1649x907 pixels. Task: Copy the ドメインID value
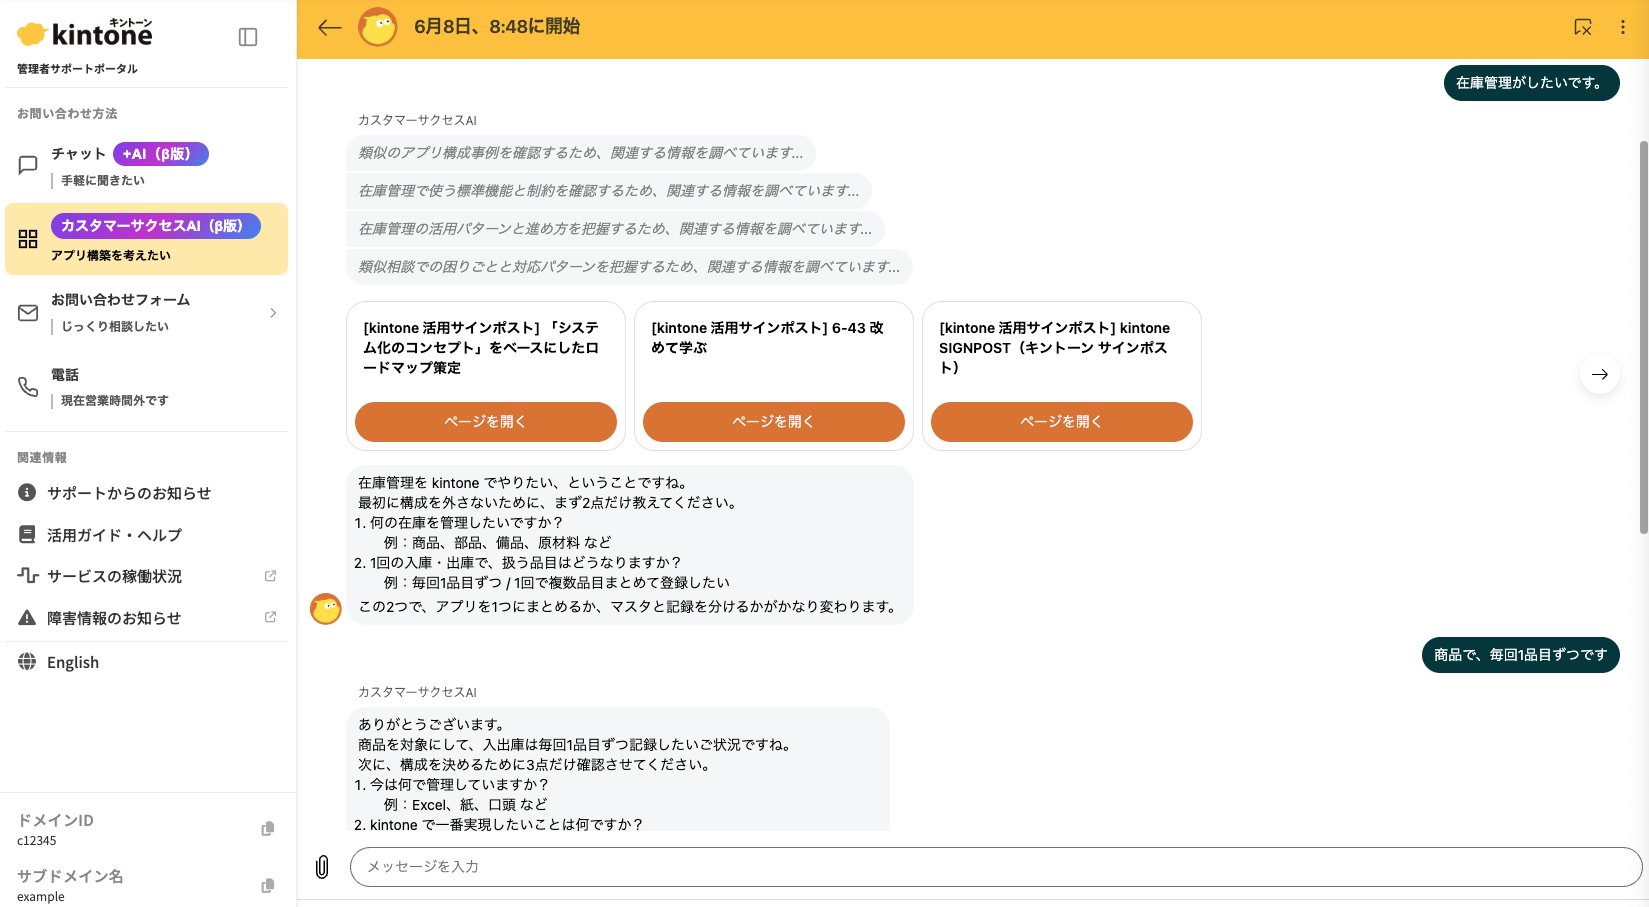coord(268,829)
